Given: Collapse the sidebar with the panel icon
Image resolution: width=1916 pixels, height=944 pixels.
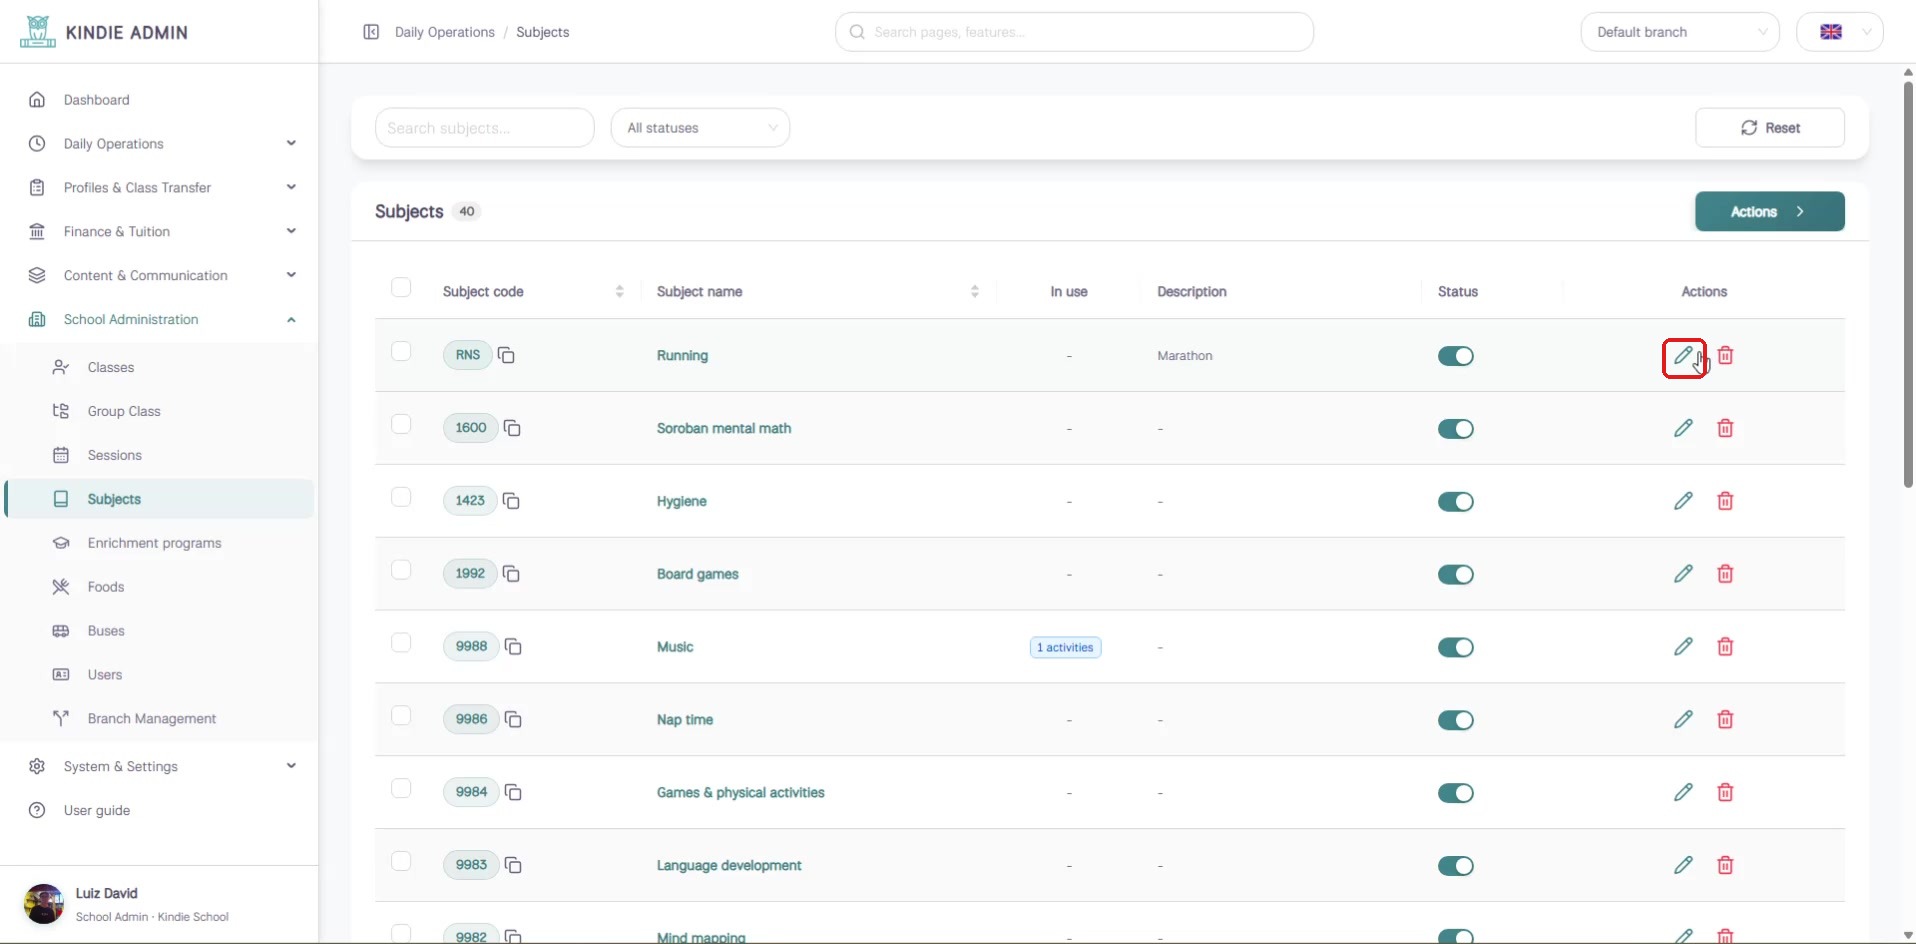Looking at the screenshot, I should 371,32.
